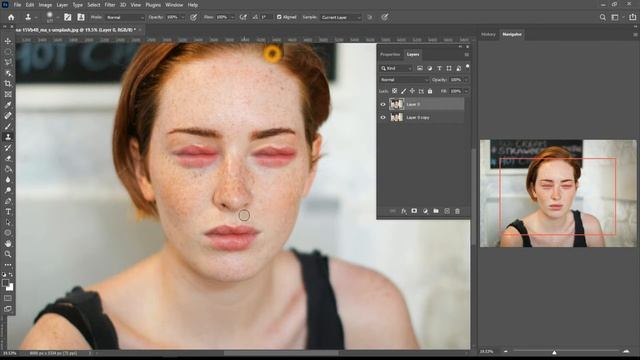Open the Layers panel options menu

(467, 54)
